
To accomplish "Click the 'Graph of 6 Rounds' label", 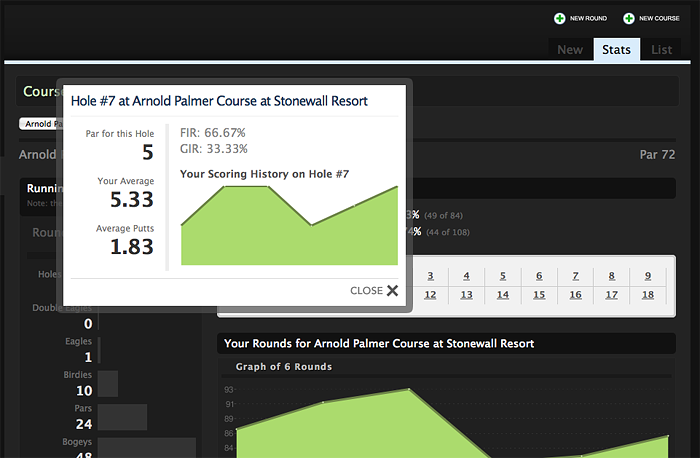I will tap(283, 367).
